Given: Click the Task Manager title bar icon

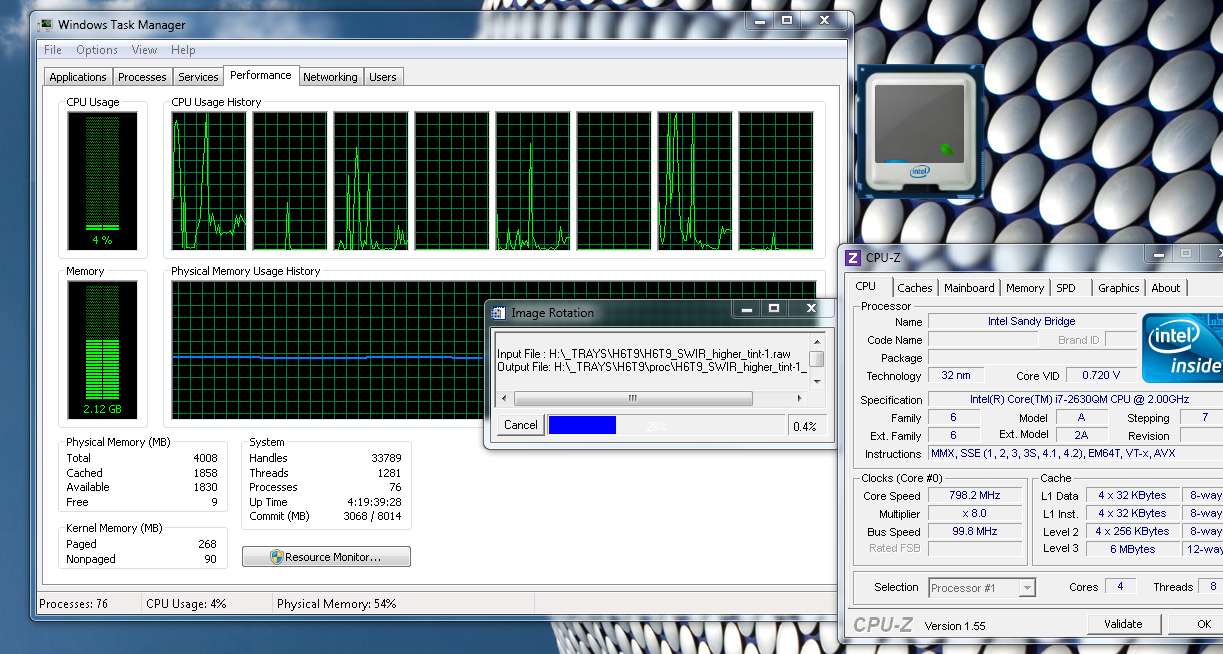Looking at the screenshot, I should click(x=46, y=24).
